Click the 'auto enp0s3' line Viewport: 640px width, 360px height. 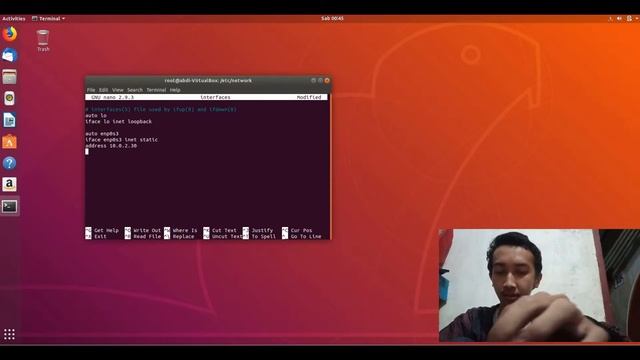click(x=102, y=133)
